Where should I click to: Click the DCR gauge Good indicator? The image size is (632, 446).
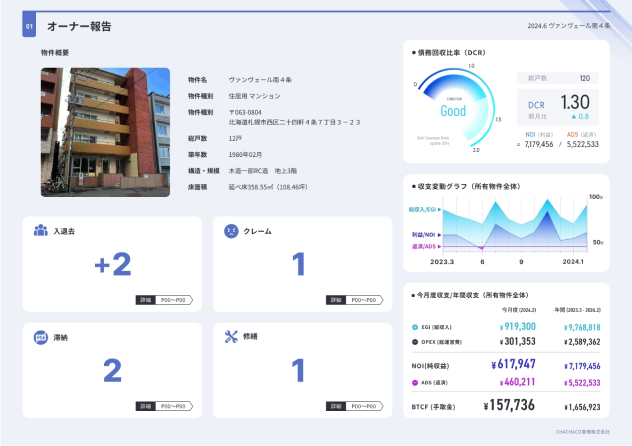coord(453,111)
